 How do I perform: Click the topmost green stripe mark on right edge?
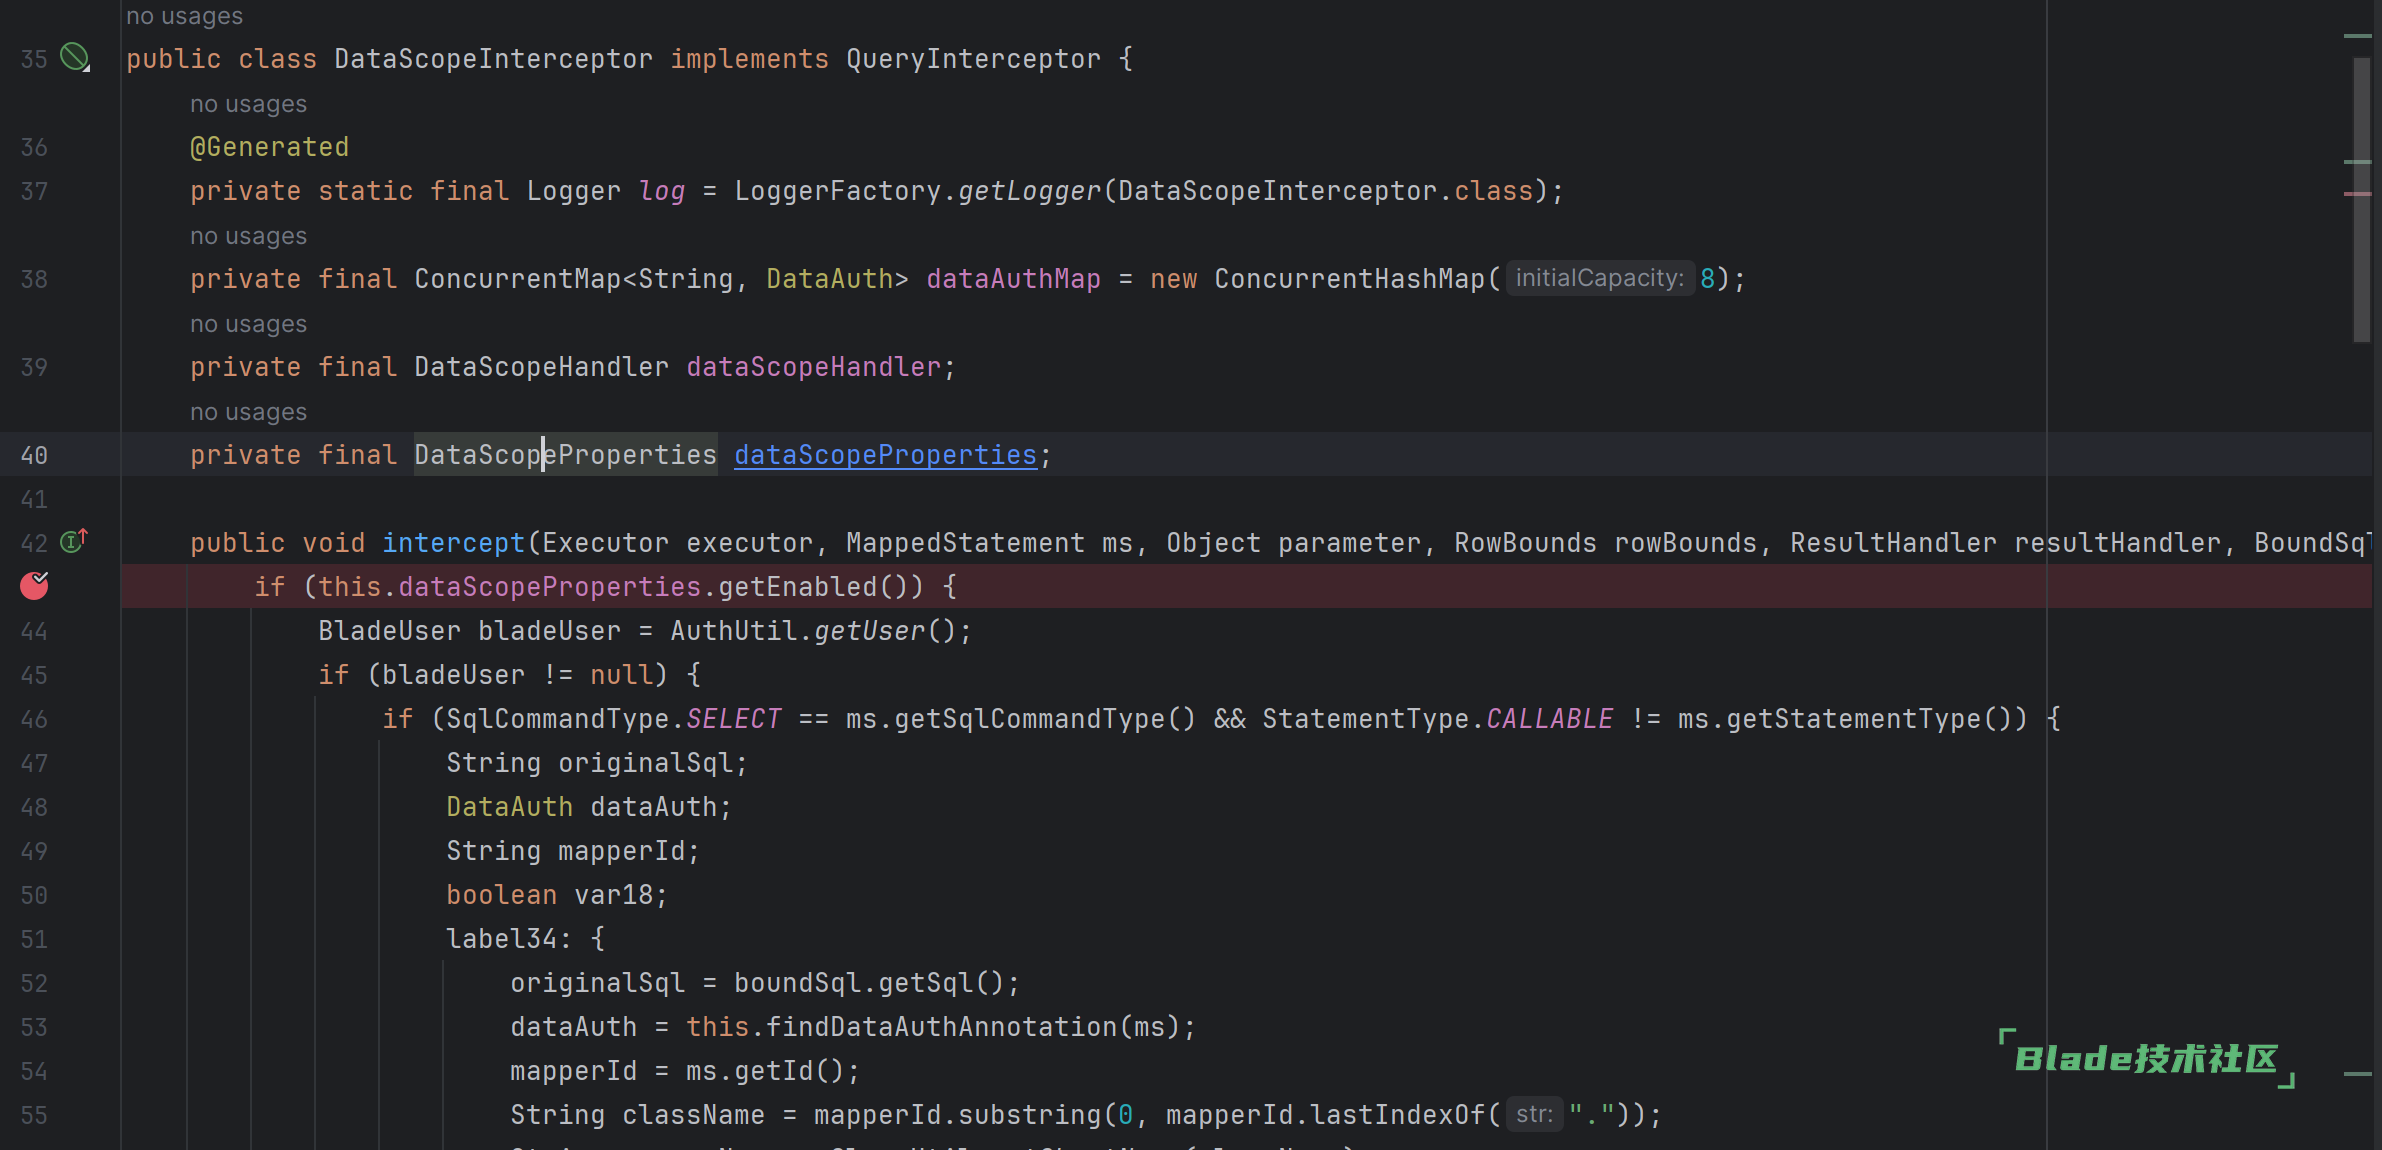click(2357, 36)
